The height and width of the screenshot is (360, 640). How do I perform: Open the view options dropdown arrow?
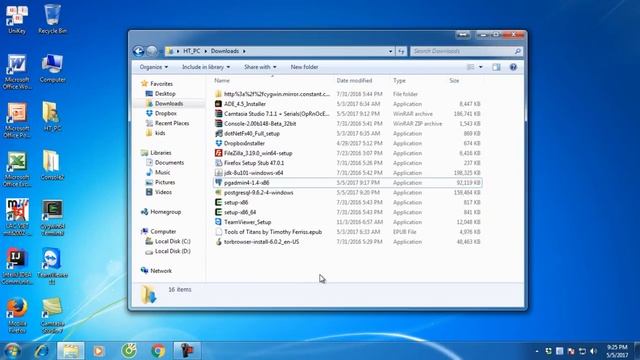click(x=480, y=67)
